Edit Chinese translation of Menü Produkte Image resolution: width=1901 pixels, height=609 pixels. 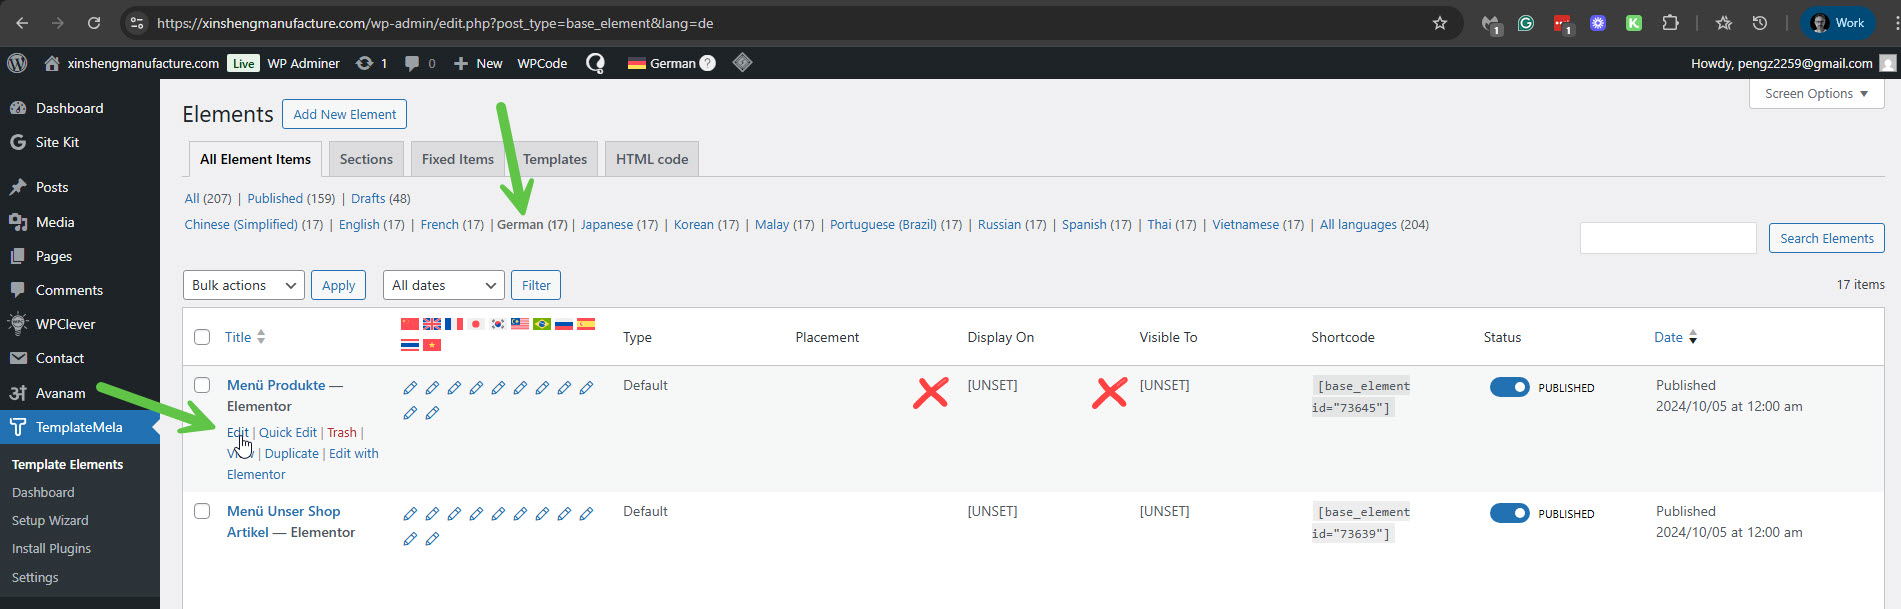coord(410,388)
